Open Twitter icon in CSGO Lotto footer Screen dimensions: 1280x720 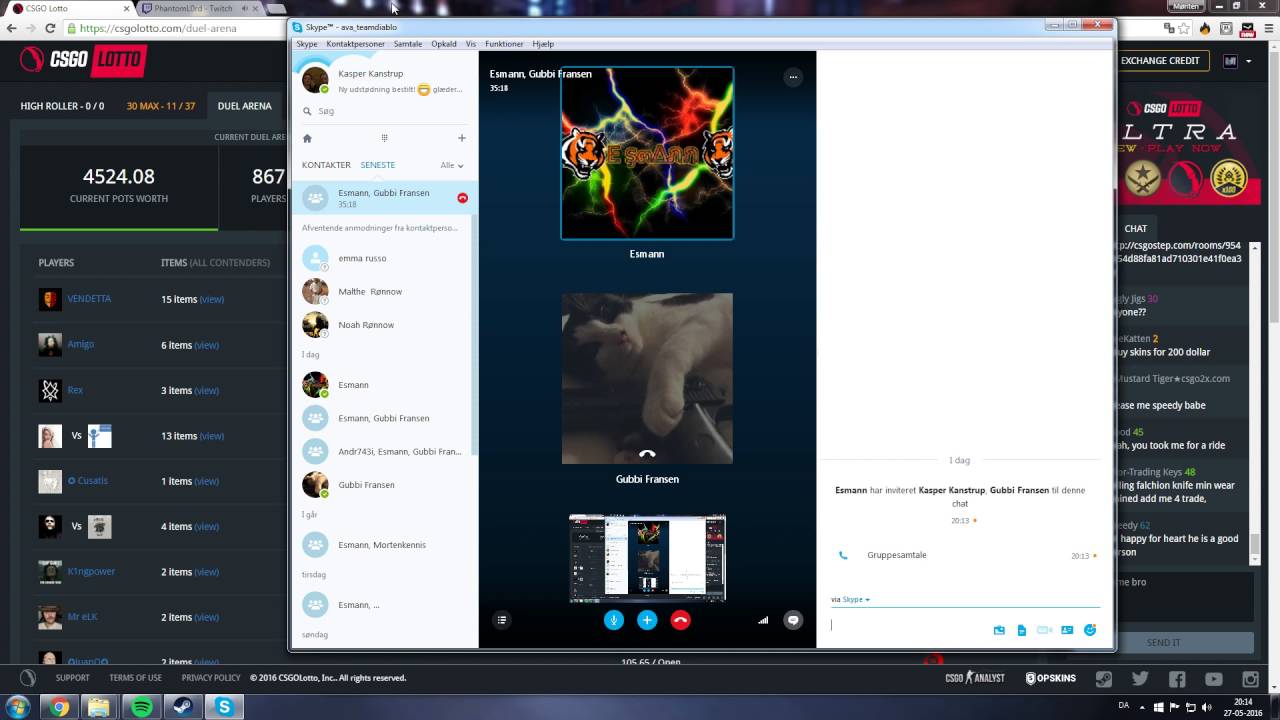pos(1140,679)
